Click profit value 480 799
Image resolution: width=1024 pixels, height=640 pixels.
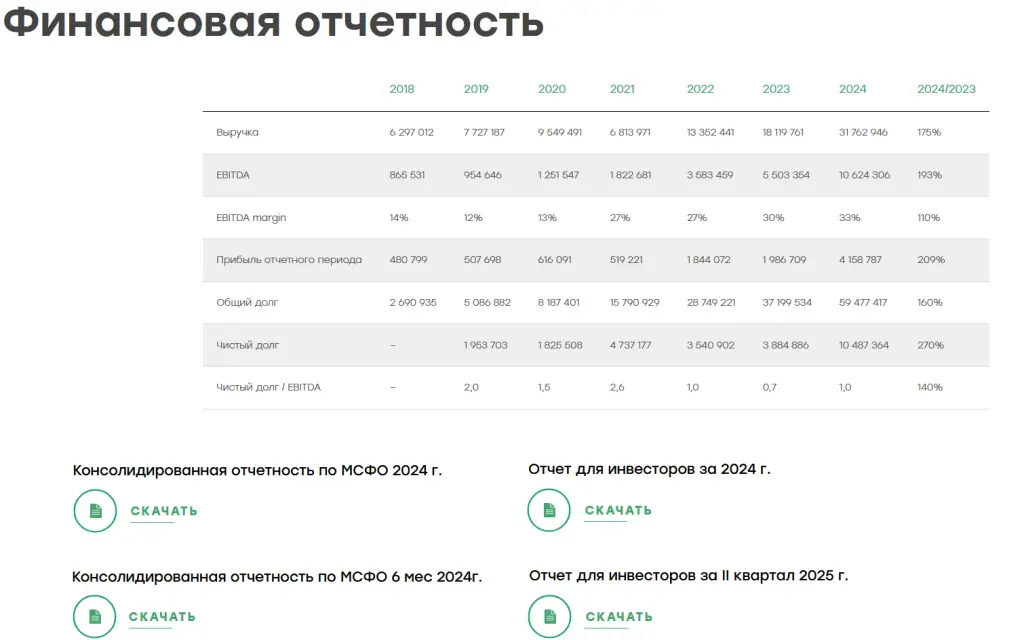pyautogui.click(x=408, y=260)
